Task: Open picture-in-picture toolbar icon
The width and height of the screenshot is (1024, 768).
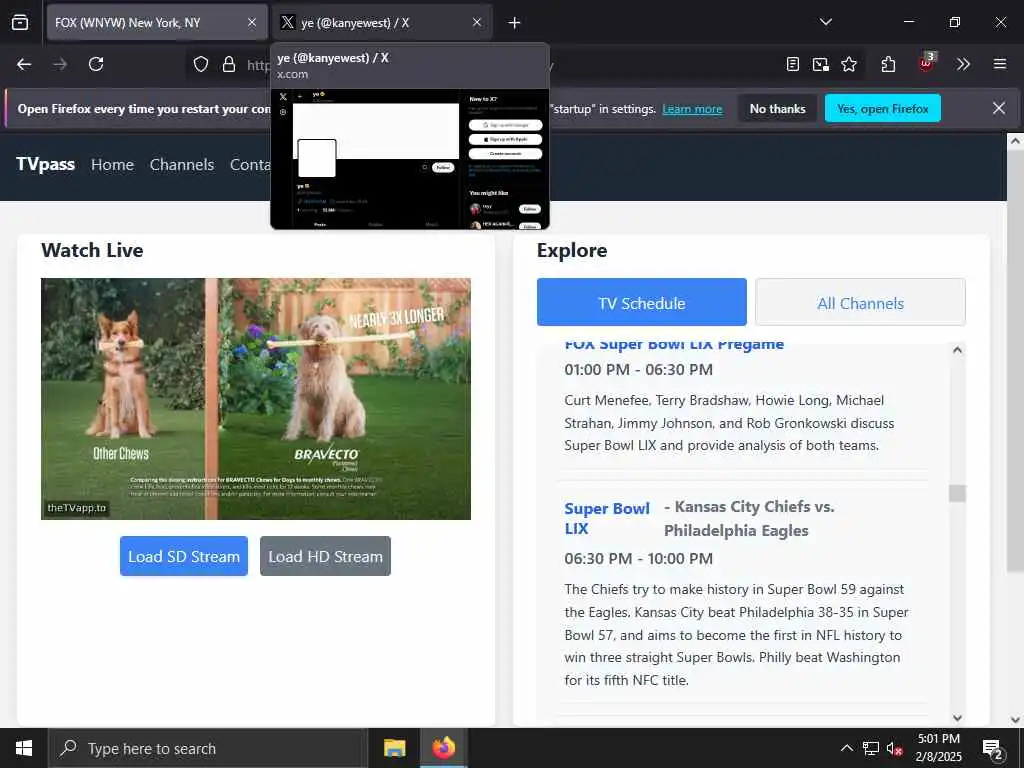Action: point(820,64)
